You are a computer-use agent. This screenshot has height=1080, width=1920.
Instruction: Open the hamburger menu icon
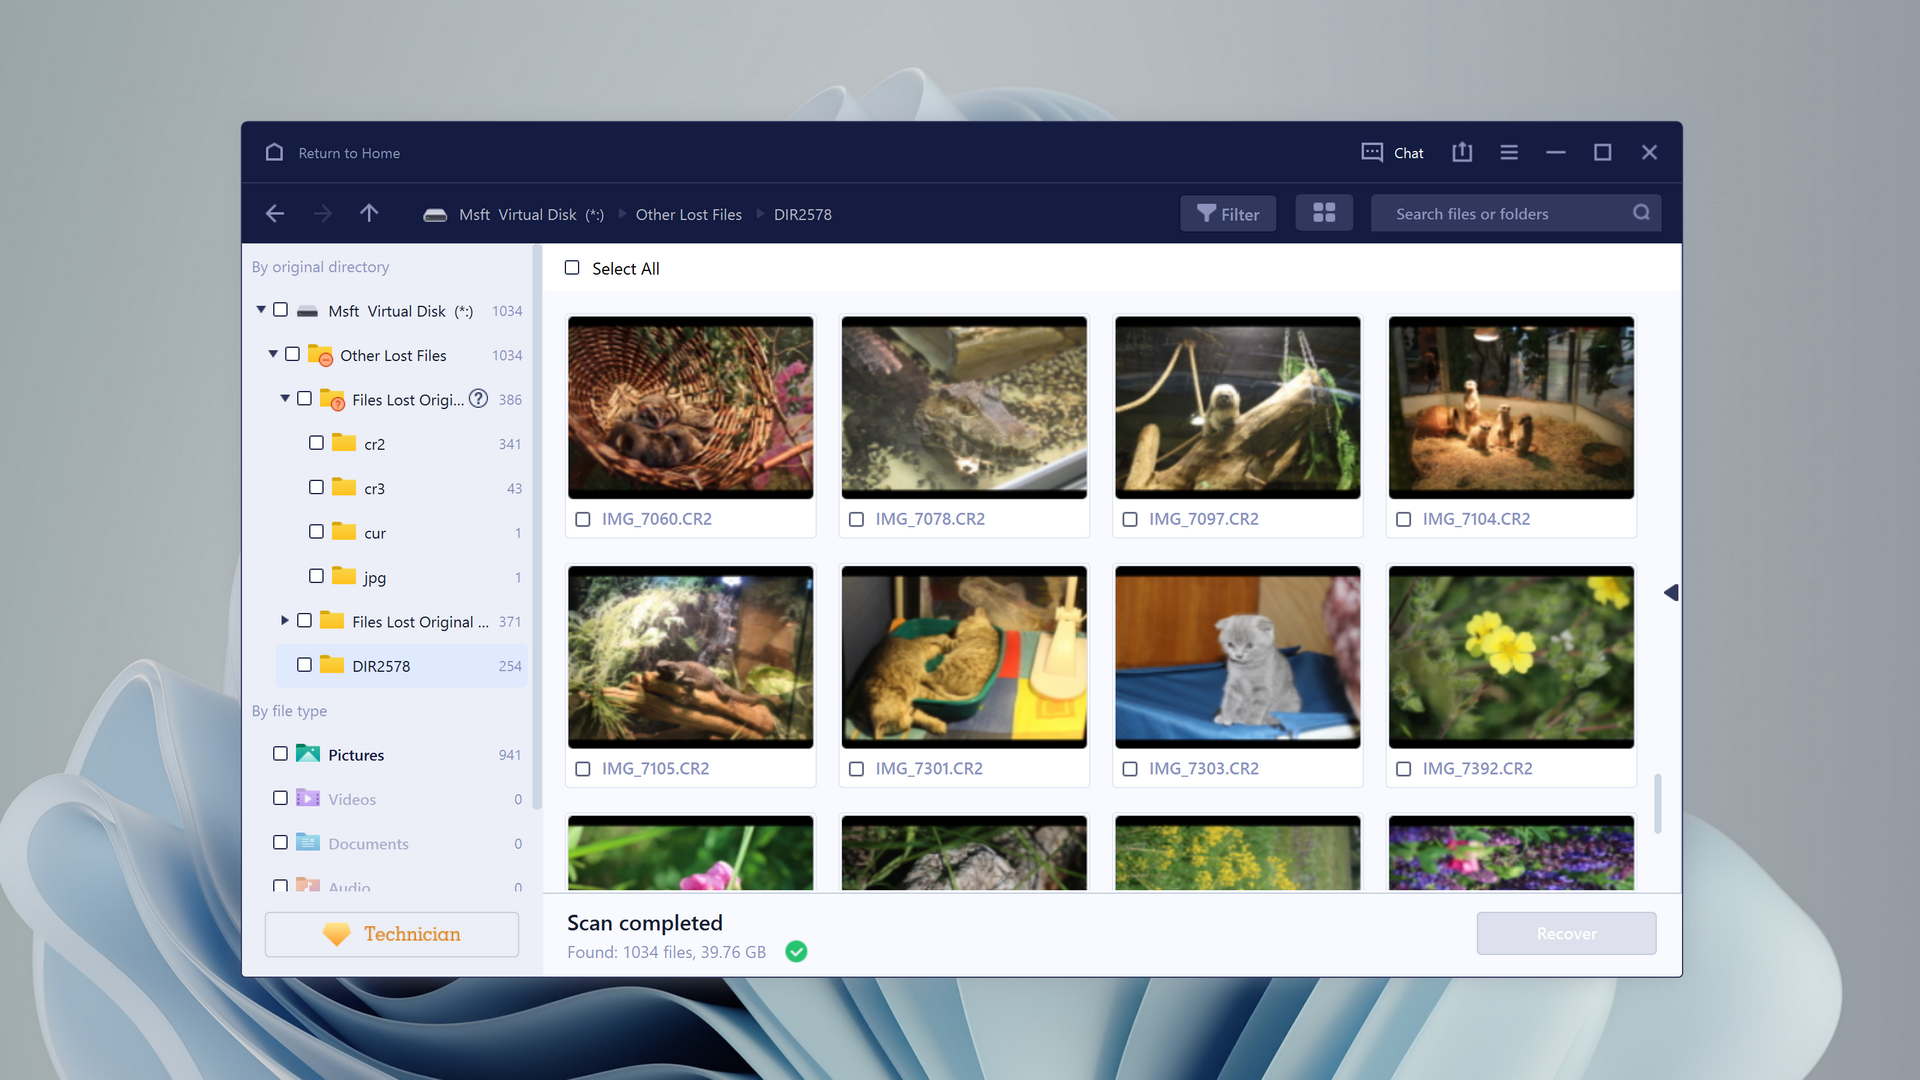(1509, 152)
